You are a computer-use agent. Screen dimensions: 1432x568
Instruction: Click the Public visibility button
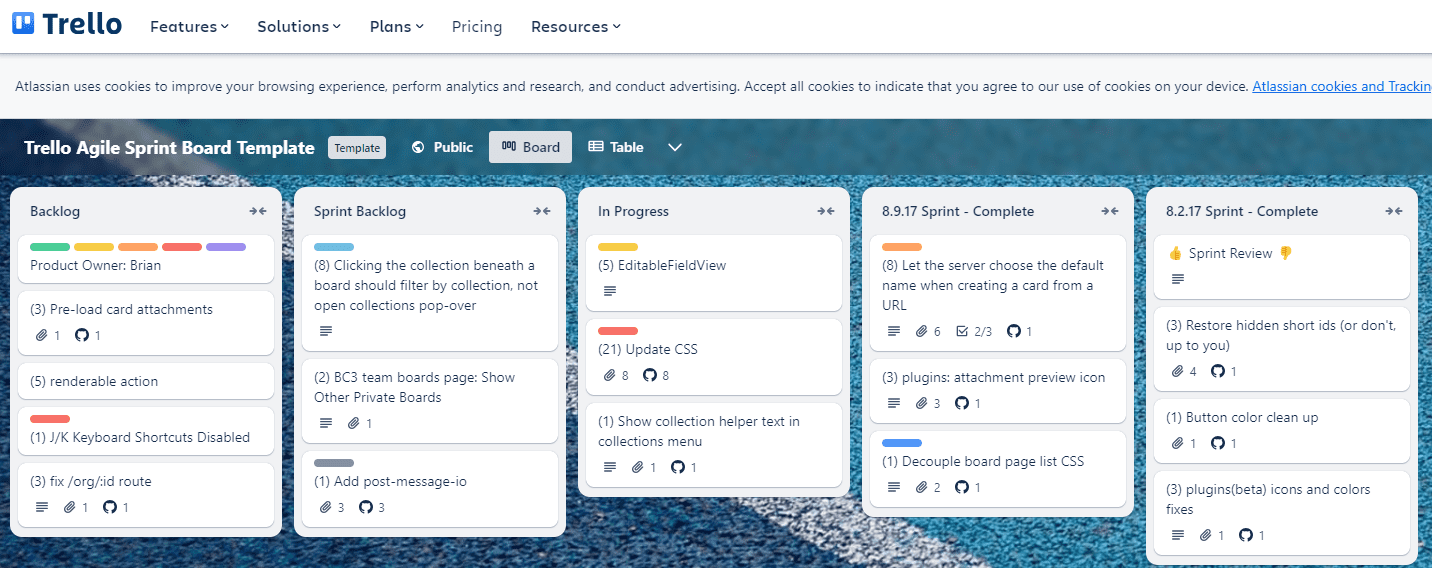click(x=442, y=147)
